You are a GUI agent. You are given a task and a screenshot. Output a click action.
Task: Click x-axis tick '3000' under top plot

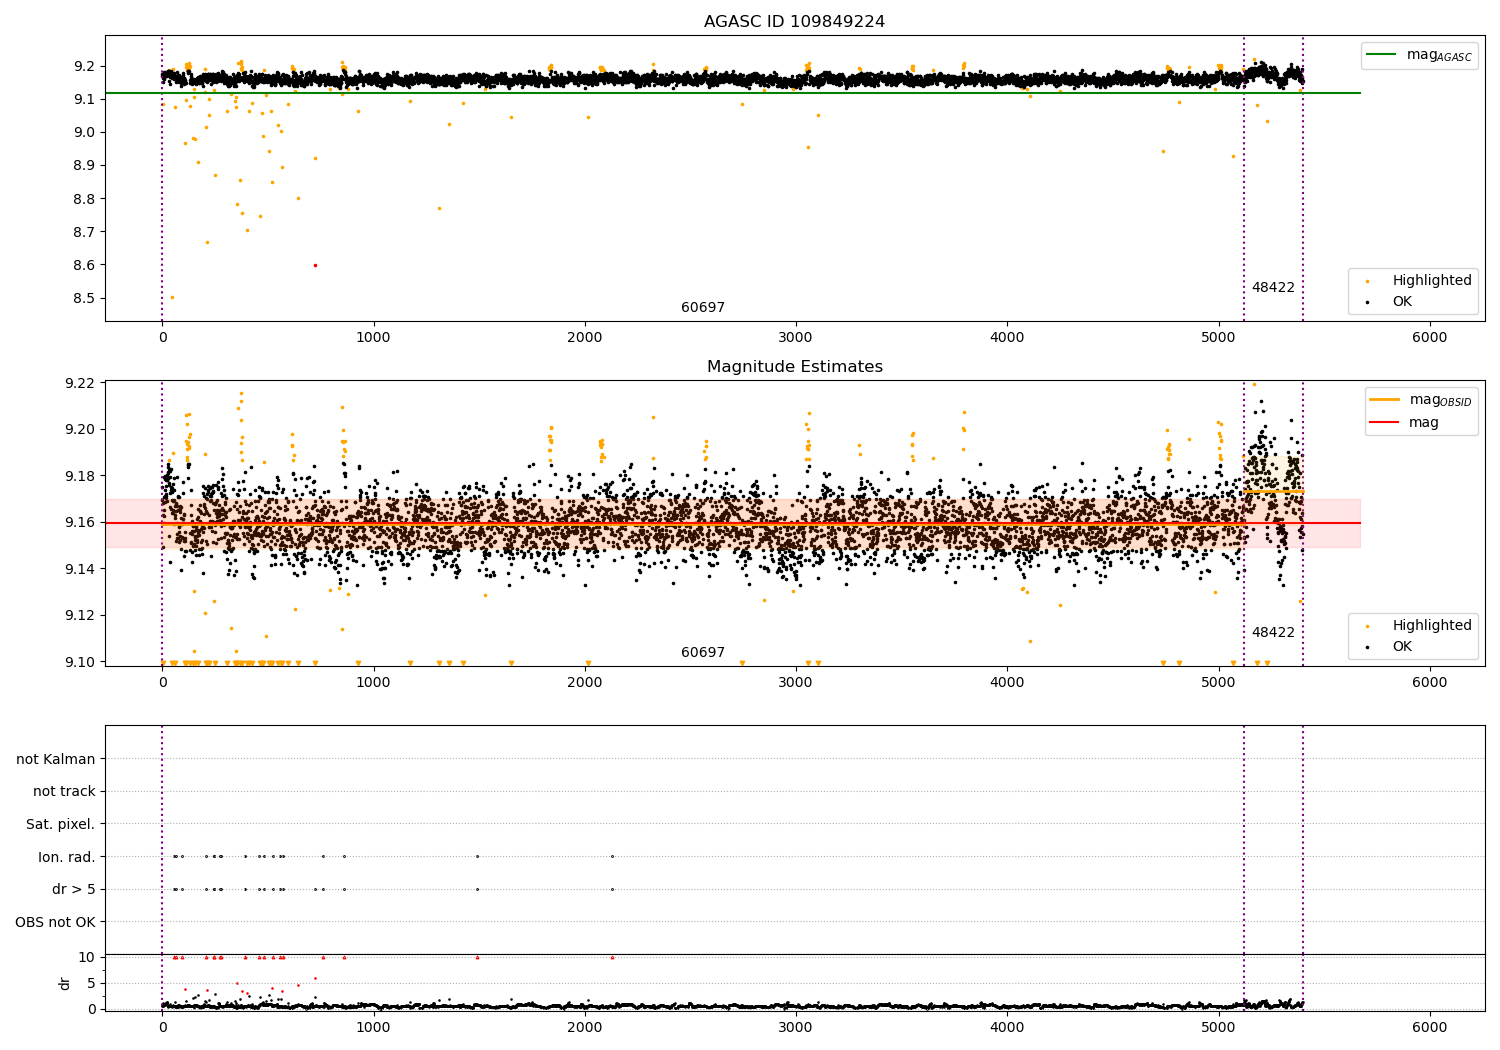(796, 338)
